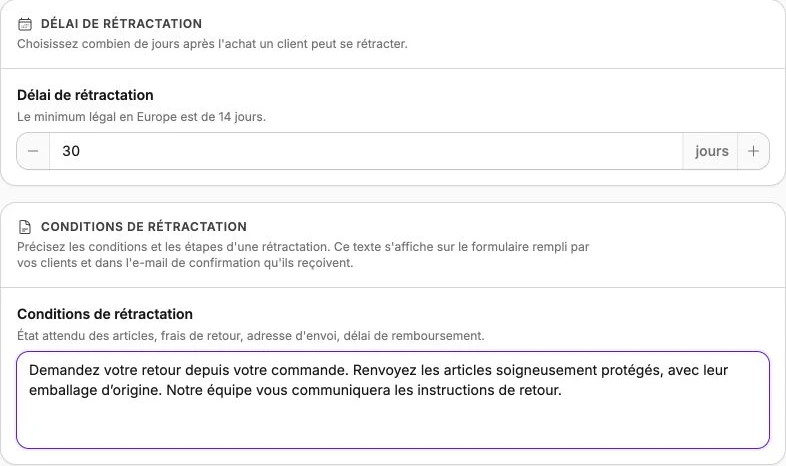Image resolution: width=786 pixels, height=466 pixels.
Task: Place cursor after "instructions de retour." in textarea
Action: 562,390
